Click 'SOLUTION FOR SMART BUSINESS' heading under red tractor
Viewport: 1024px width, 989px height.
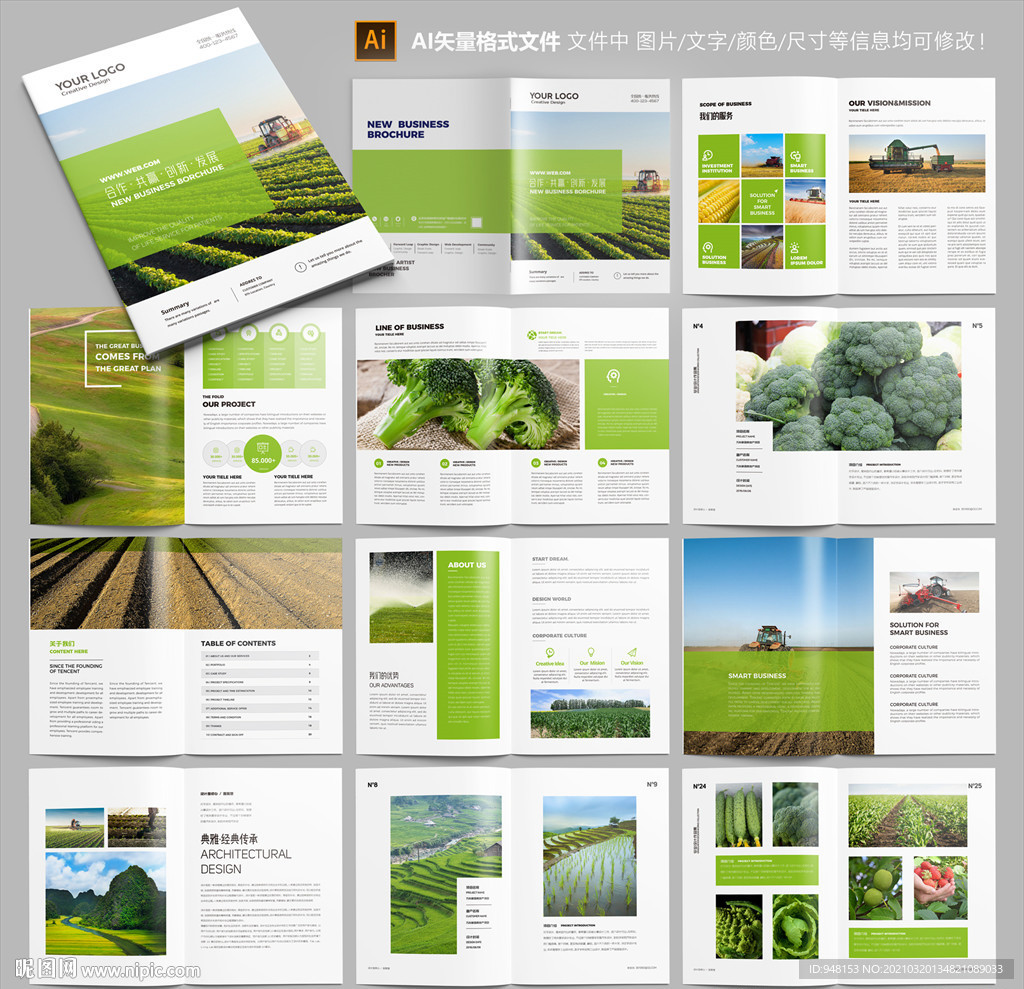(918, 628)
